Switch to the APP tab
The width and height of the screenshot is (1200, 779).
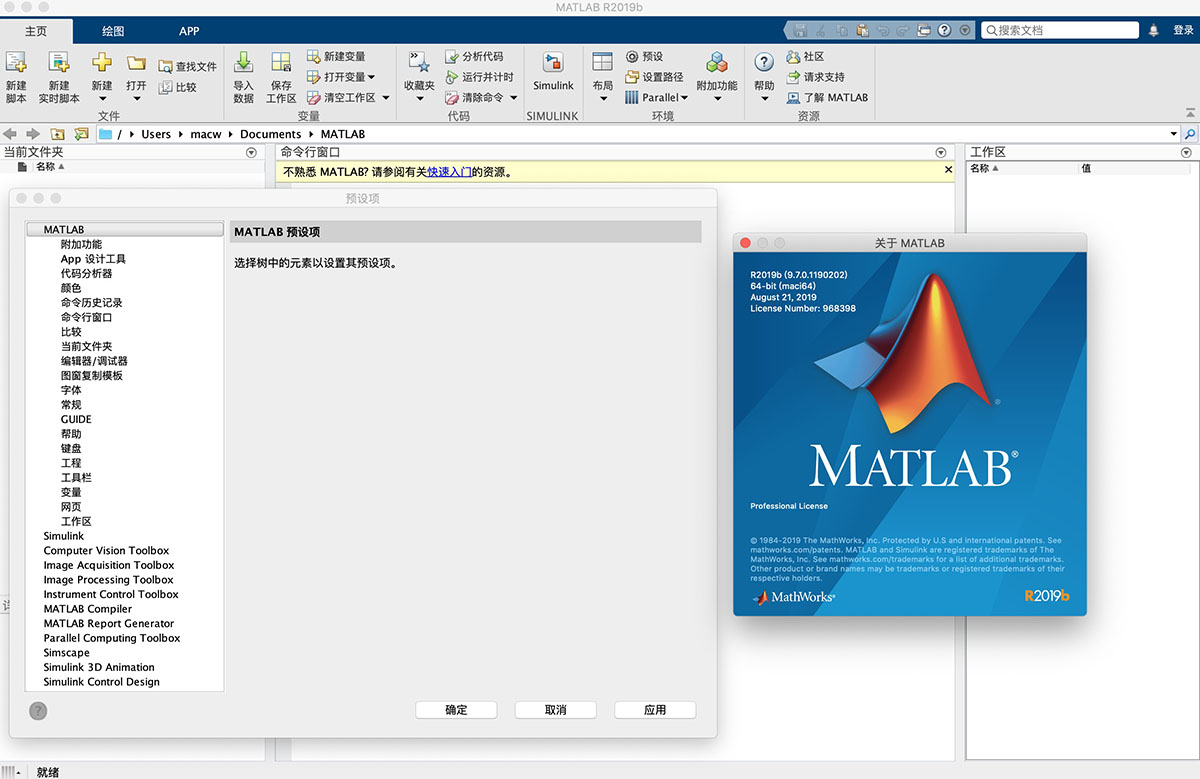tap(189, 31)
